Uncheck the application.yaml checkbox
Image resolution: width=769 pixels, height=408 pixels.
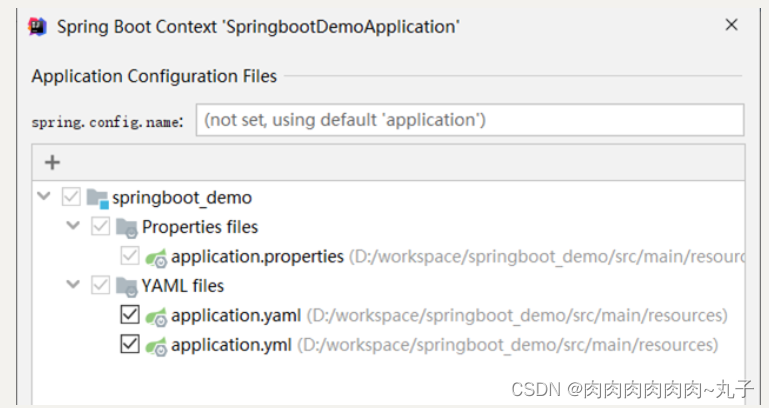pyautogui.click(x=129, y=316)
